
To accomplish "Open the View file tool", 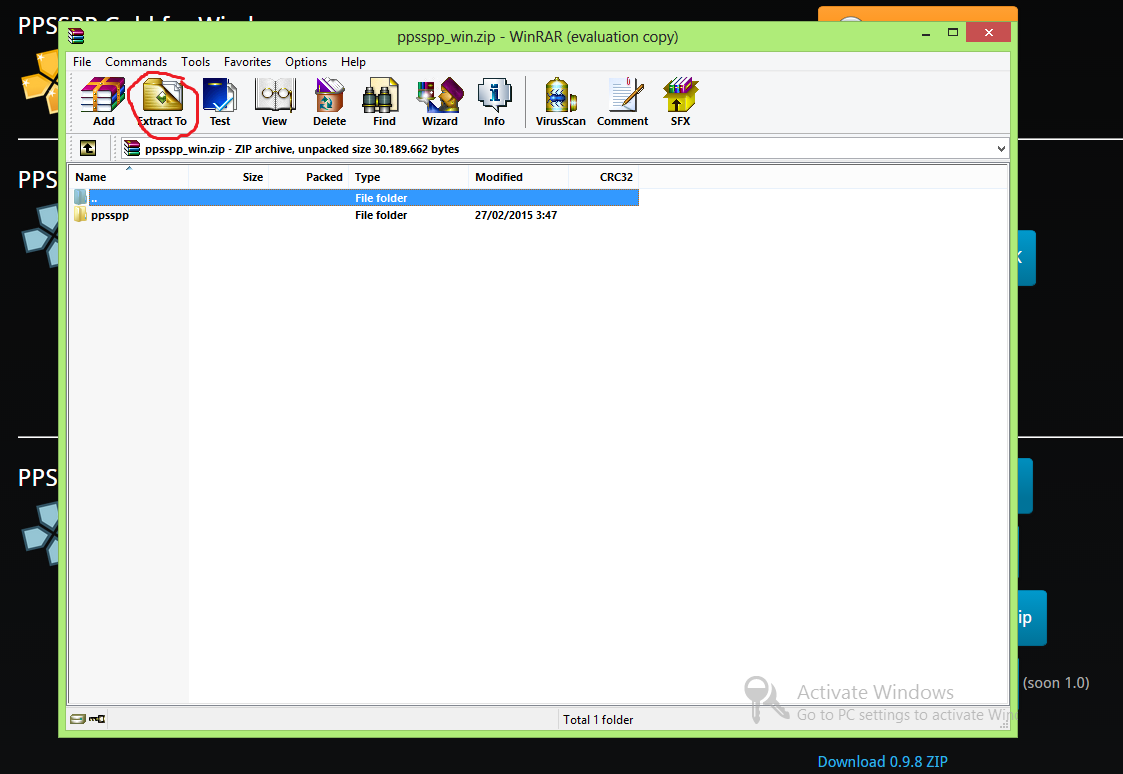I will 274,102.
